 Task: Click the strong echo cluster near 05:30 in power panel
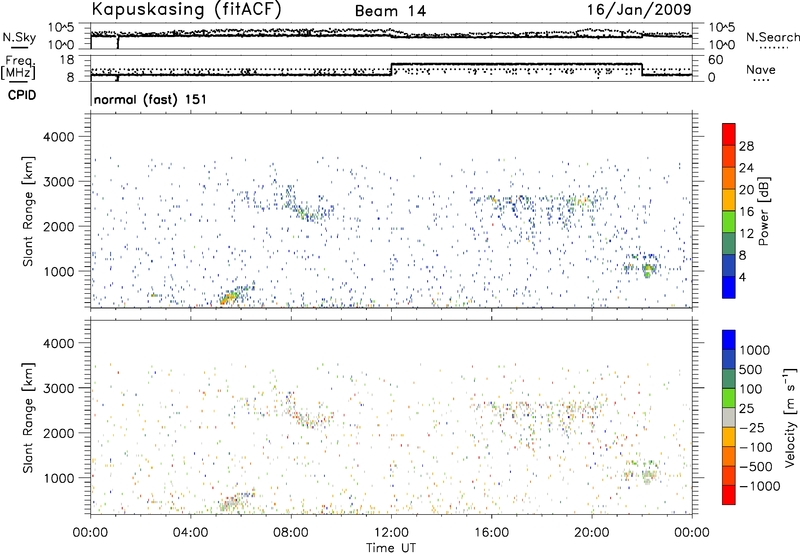[231, 296]
